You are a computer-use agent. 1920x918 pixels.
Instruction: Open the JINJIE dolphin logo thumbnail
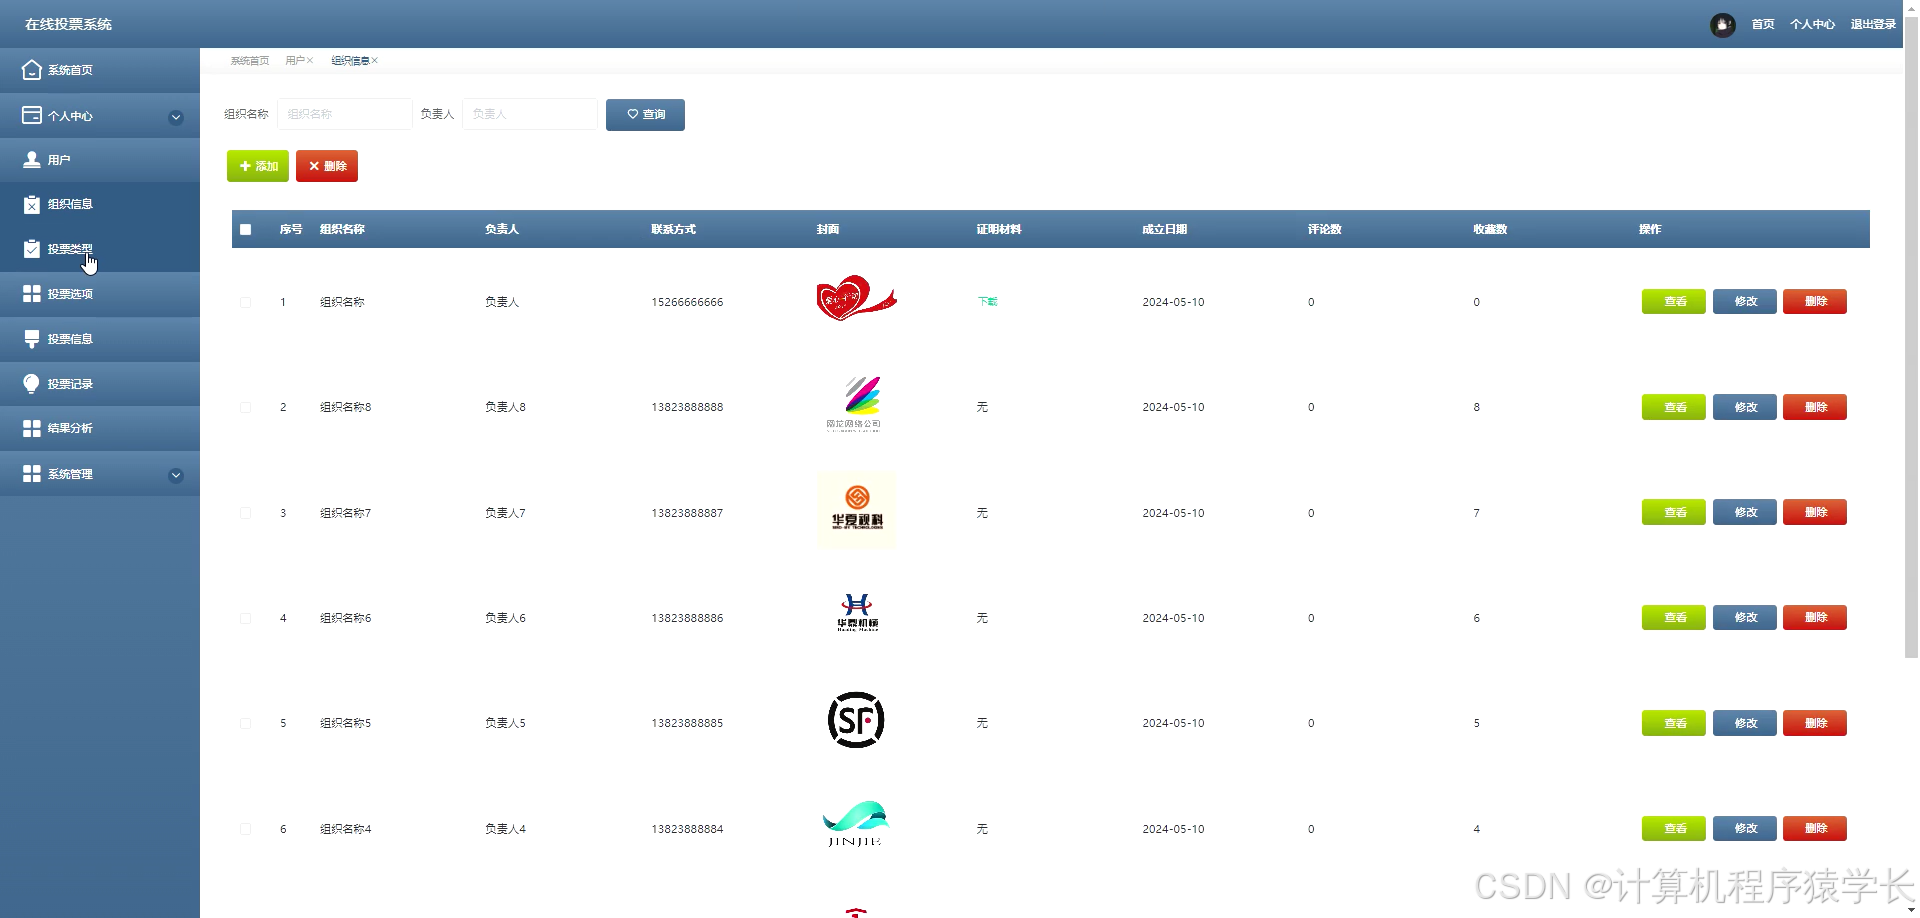click(856, 824)
